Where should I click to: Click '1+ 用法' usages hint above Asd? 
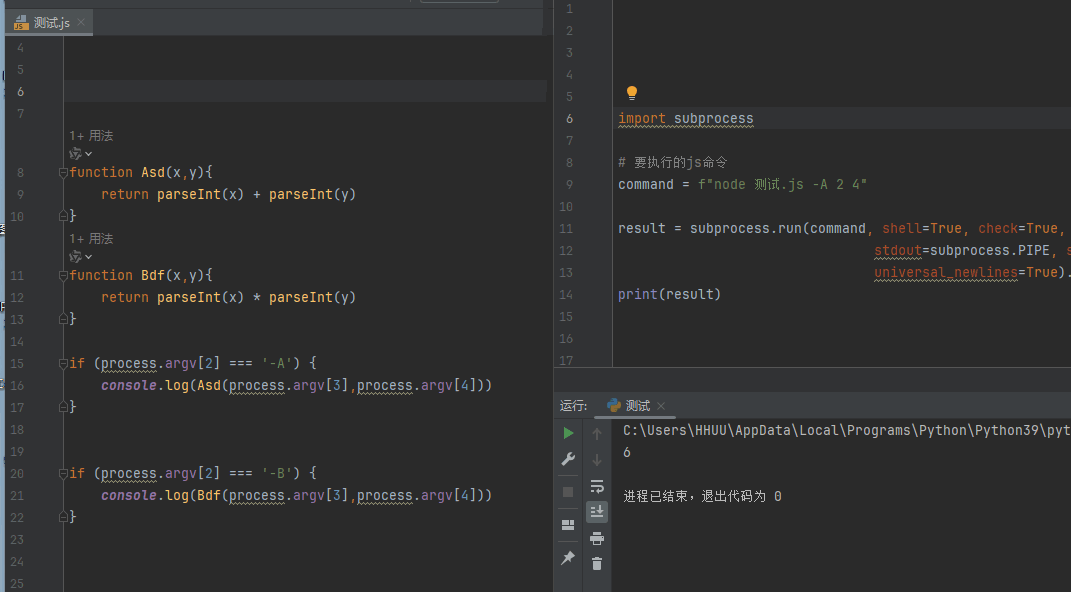91,135
